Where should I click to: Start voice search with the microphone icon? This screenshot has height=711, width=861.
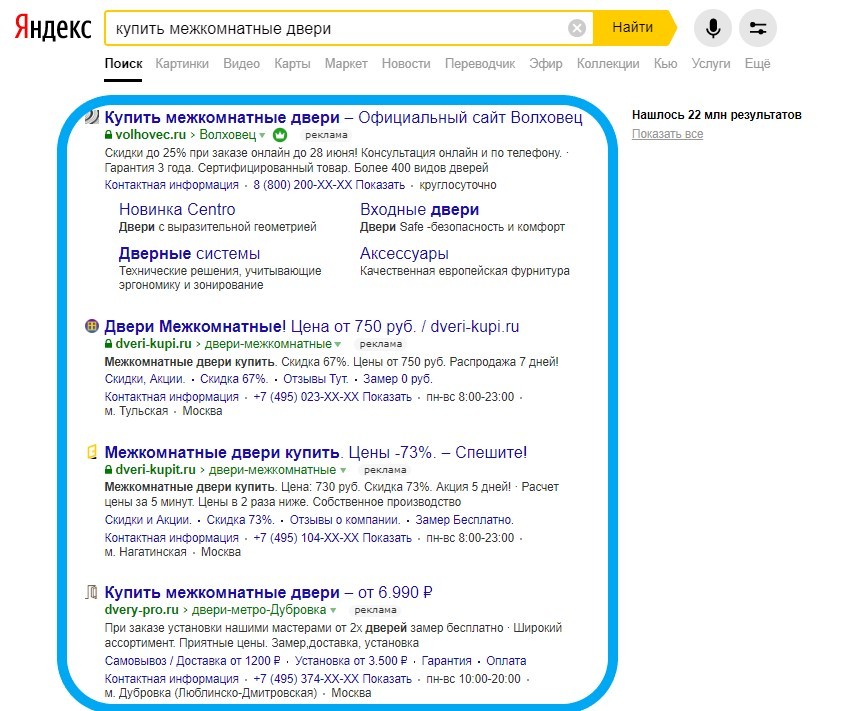coord(713,28)
